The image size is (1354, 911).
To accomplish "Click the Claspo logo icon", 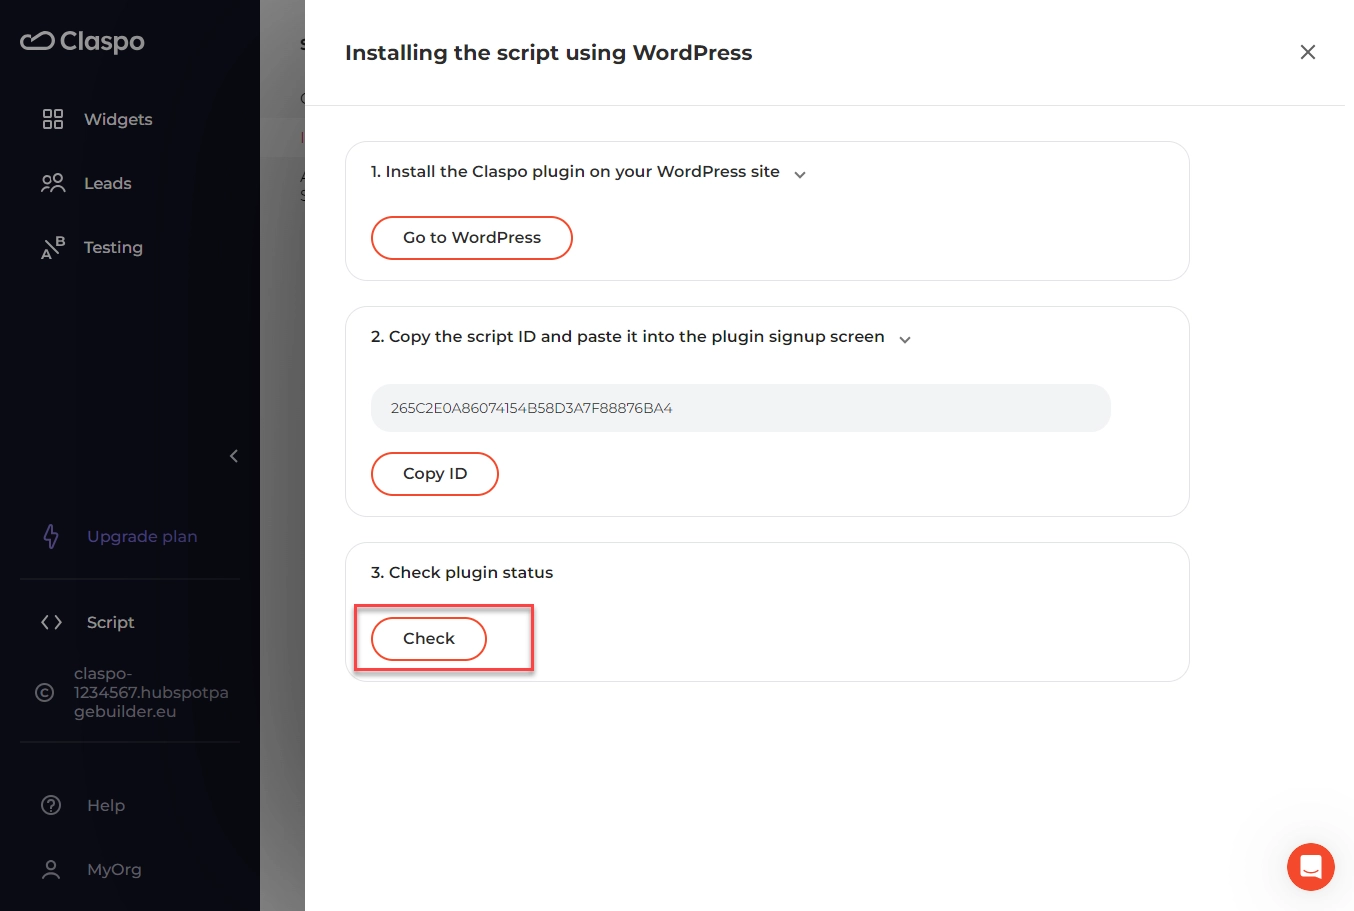I will 37,41.
